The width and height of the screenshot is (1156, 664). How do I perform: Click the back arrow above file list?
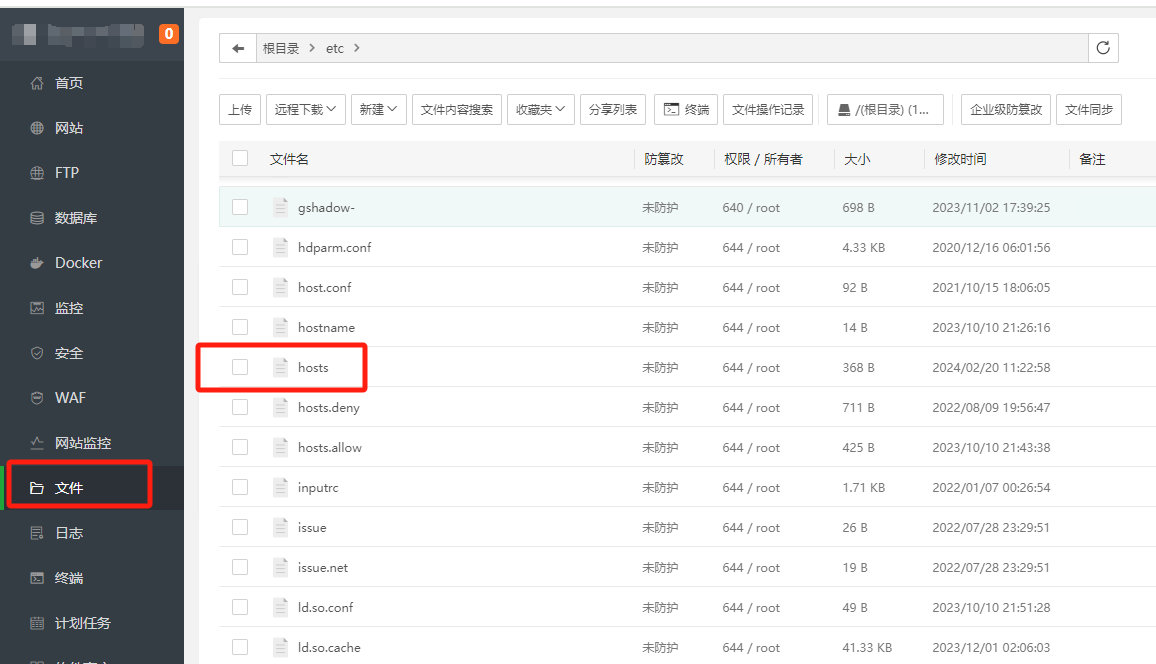pyautogui.click(x=237, y=47)
